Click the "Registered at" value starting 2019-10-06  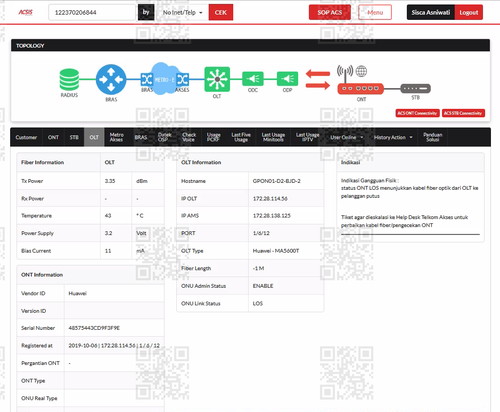point(114,346)
